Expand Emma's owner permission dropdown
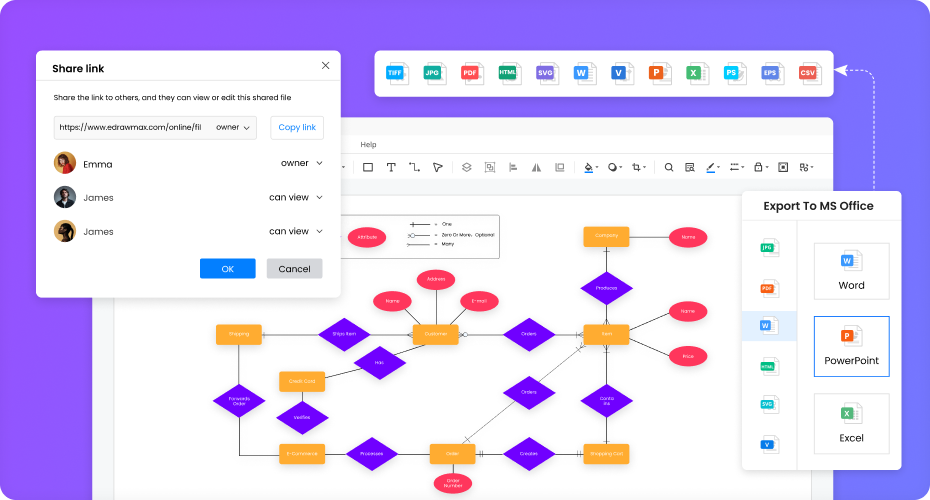Screen dimensions: 930x500 pyautogui.click(x=301, y=163)
